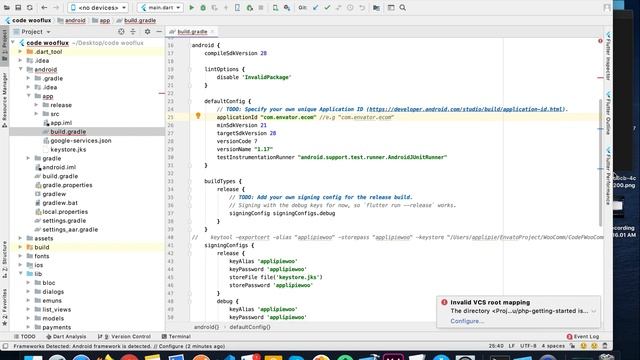
Task: Show VCS history clock icon
Action: click(350, 7)
